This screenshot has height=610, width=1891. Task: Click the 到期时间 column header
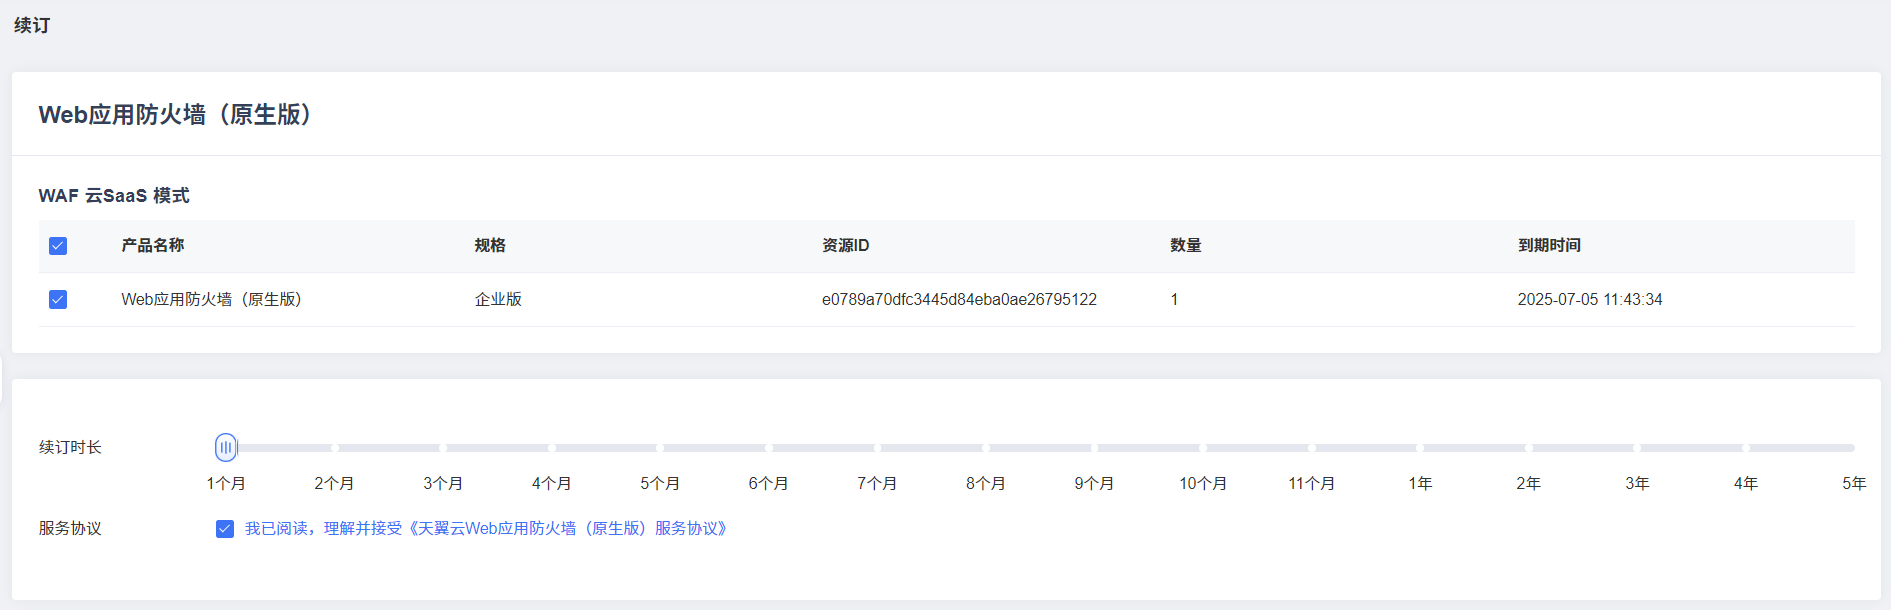coord(1549,245)
